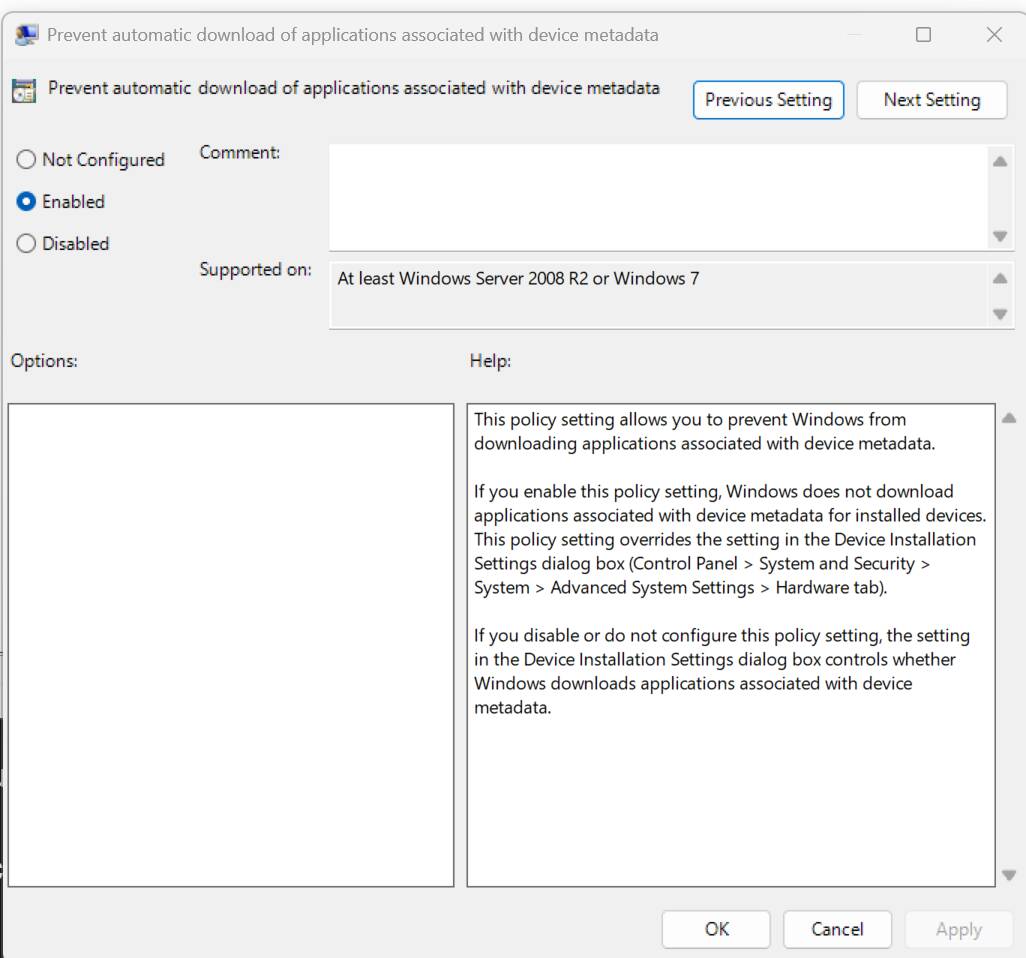Go to the Previous Setting
Screen dimensions: 1026x958
pos(768,100)
